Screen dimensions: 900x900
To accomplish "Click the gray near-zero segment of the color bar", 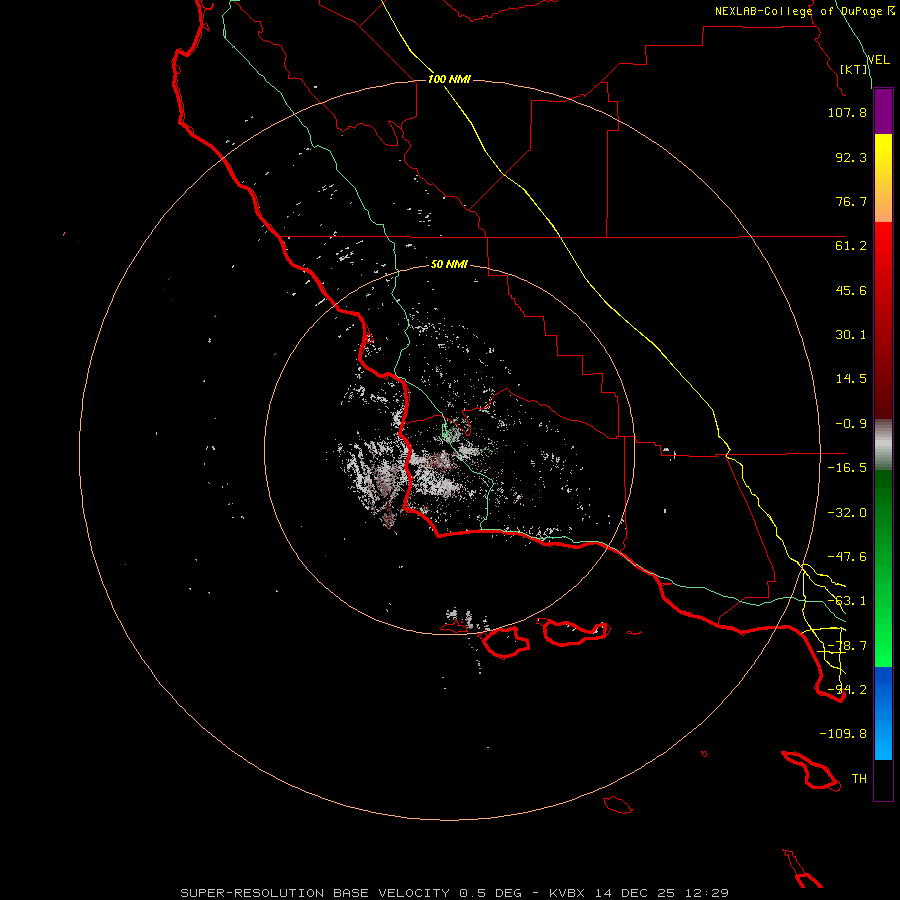I will point(883,445).
